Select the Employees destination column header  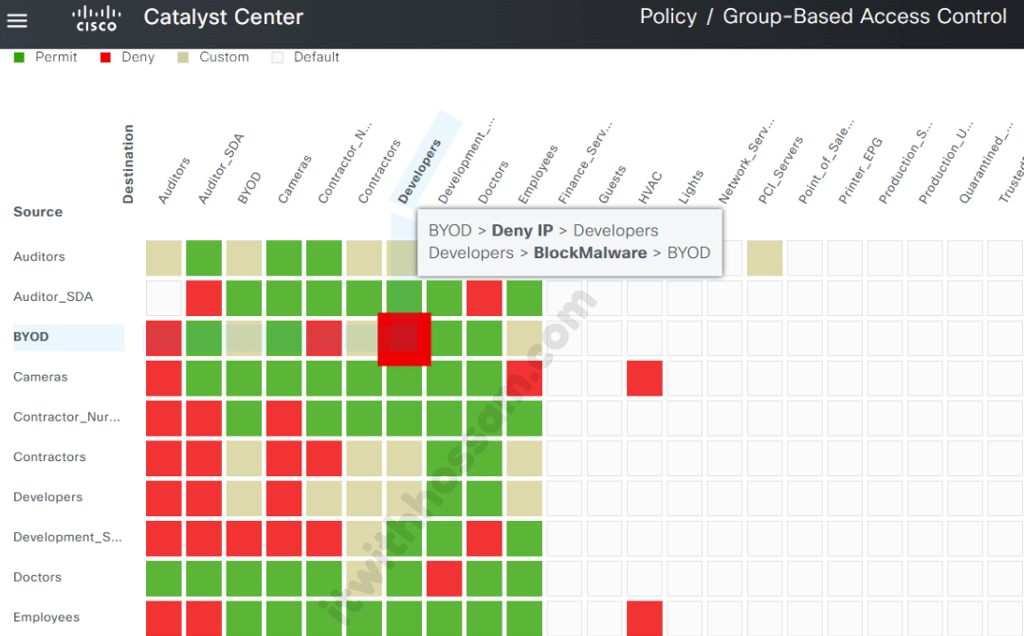(x=537, y=174)
